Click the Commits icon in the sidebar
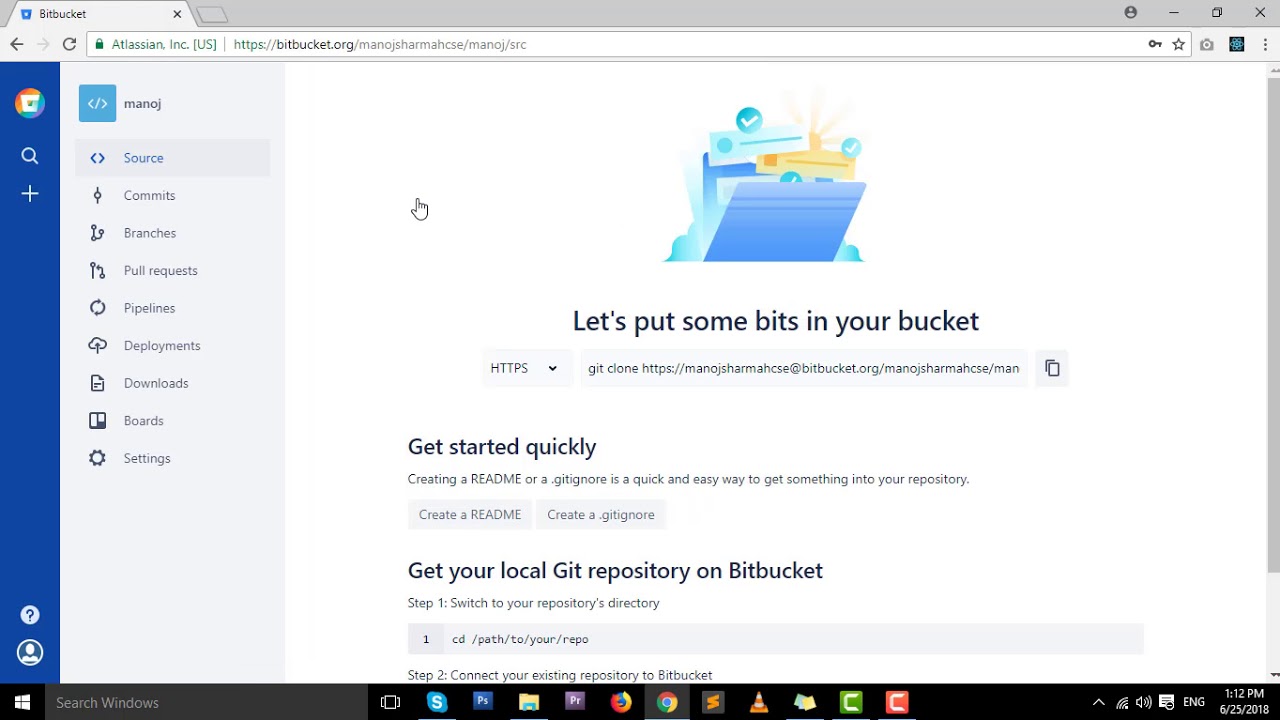 point(97,196)
